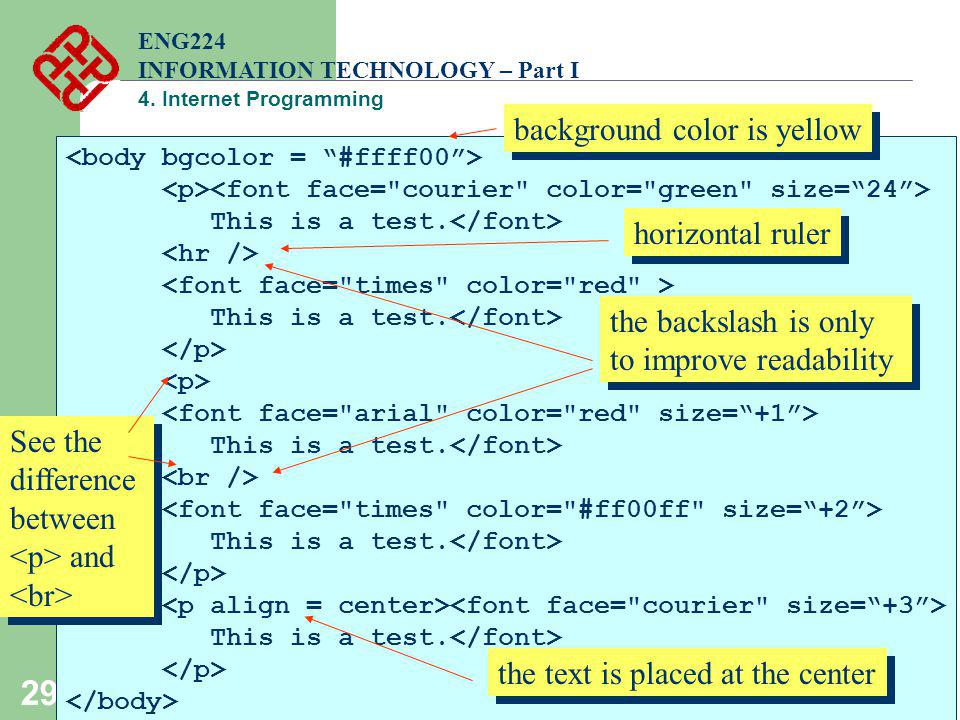This screenshot has height=720, width=960.
Task: Click the <p align = center> code line
Action: (x=553, y=606)
